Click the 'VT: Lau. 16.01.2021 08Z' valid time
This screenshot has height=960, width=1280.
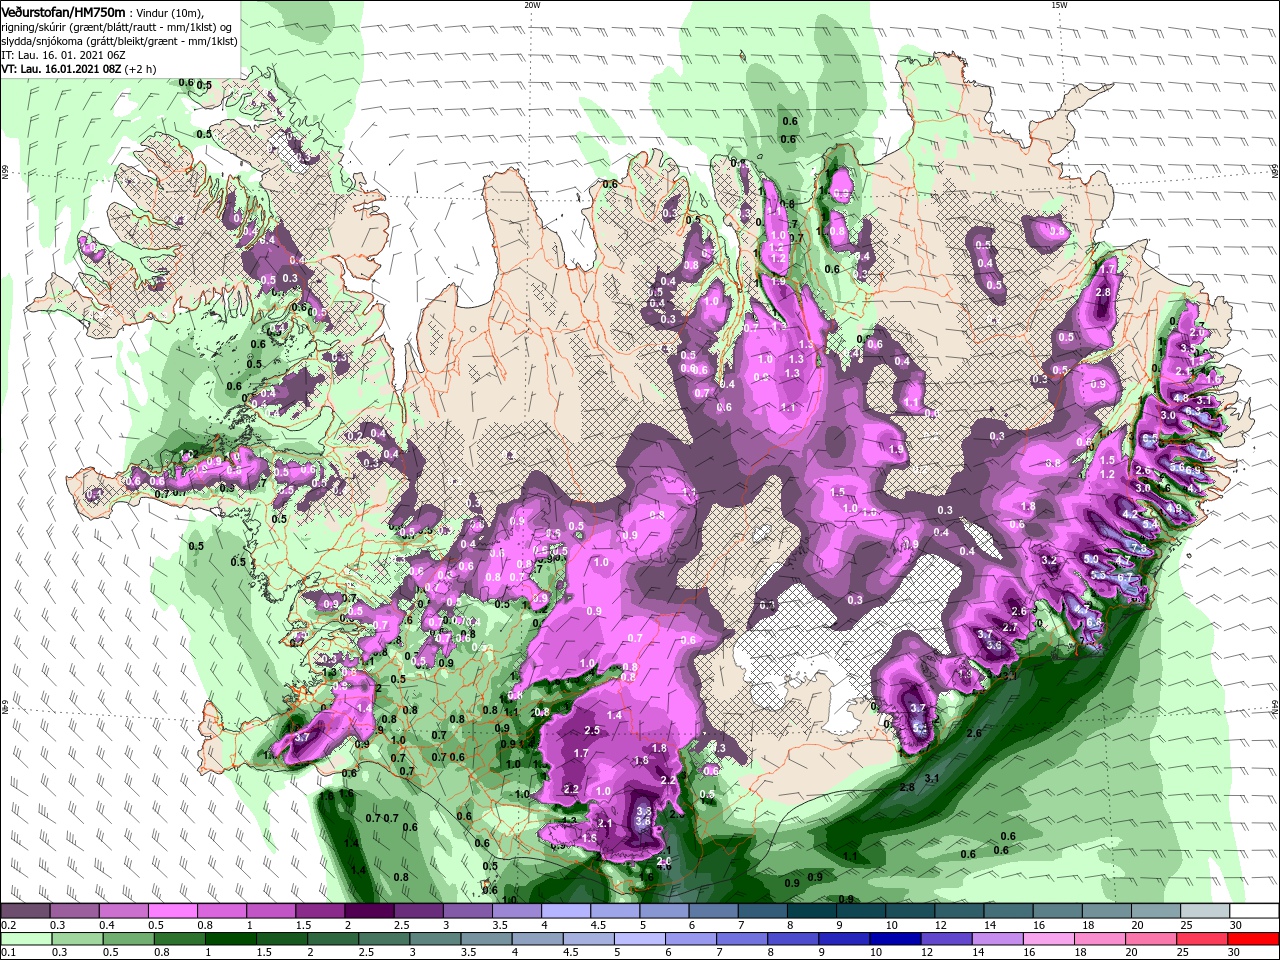(61, 69)
